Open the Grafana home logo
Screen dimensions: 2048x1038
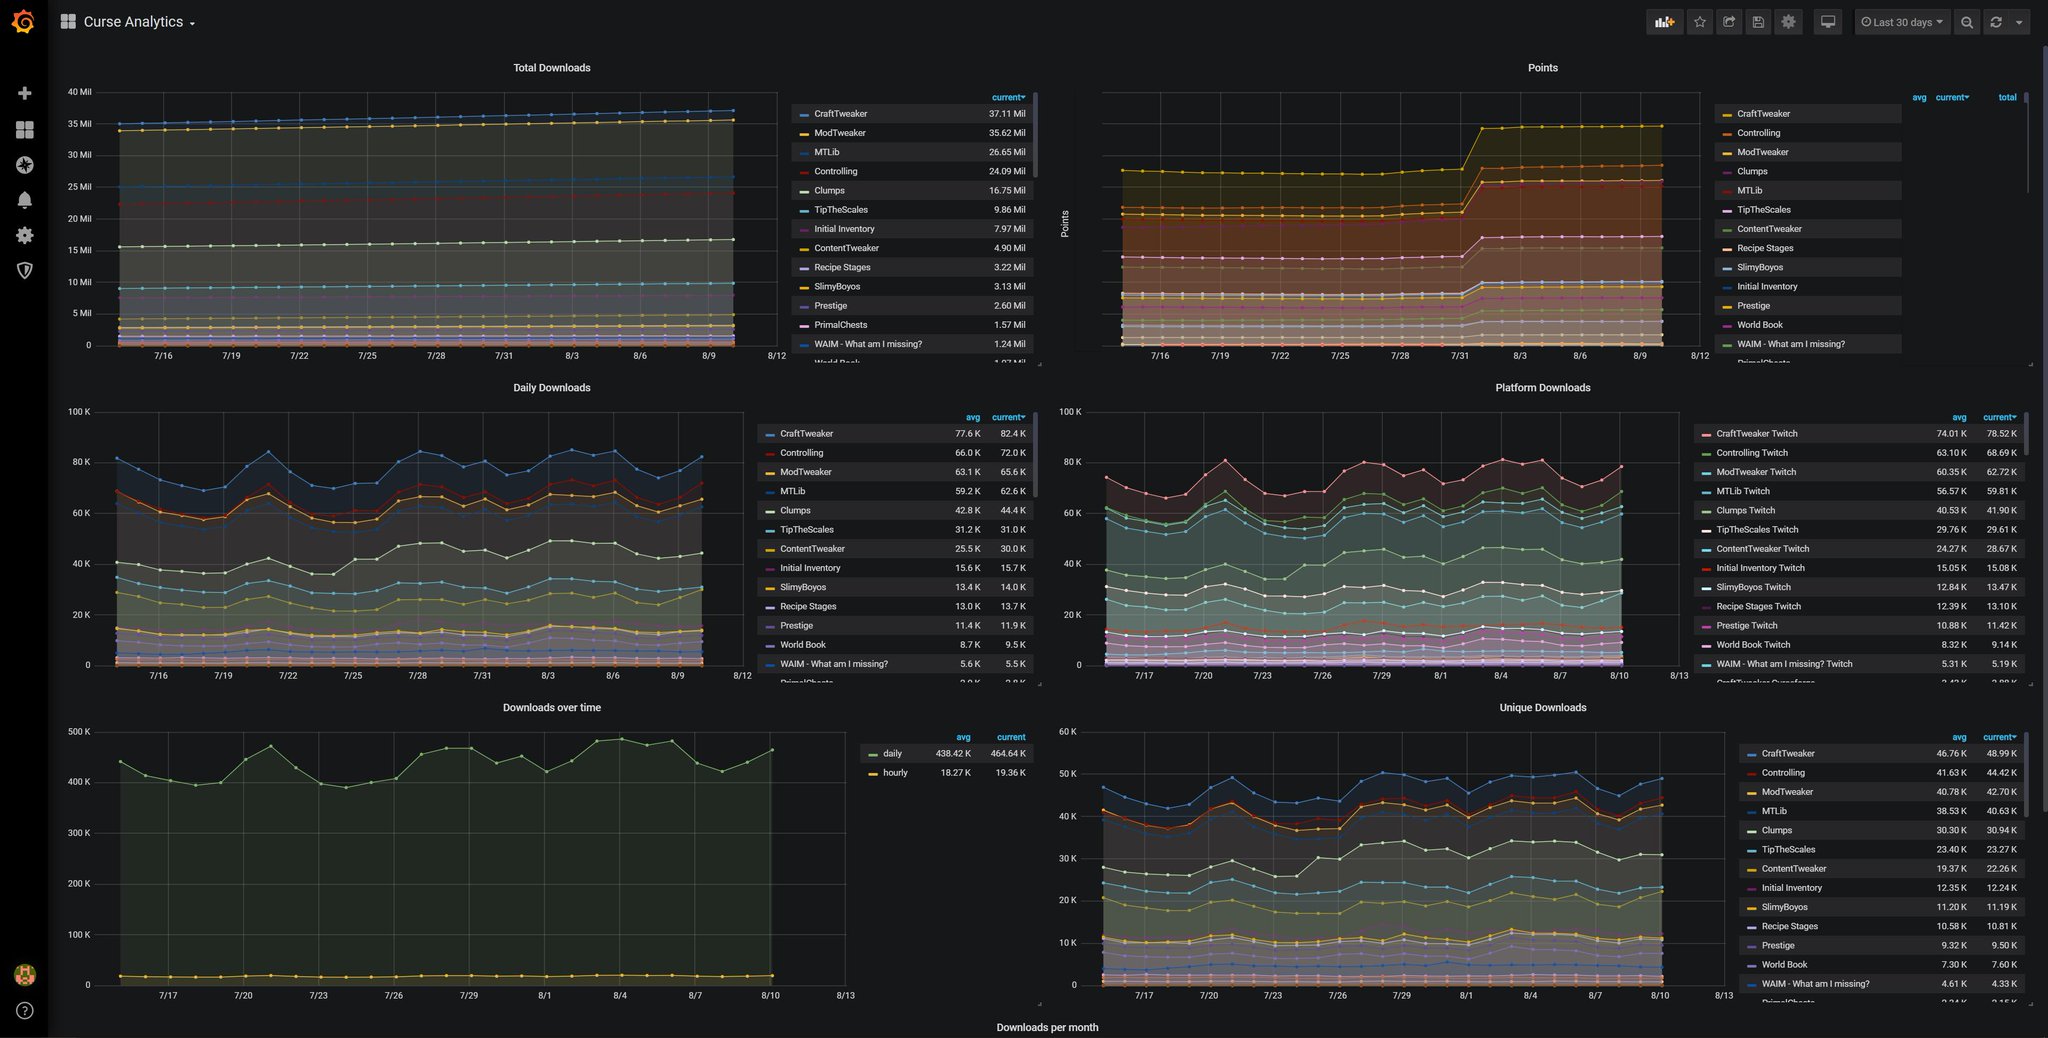(24, 22)
